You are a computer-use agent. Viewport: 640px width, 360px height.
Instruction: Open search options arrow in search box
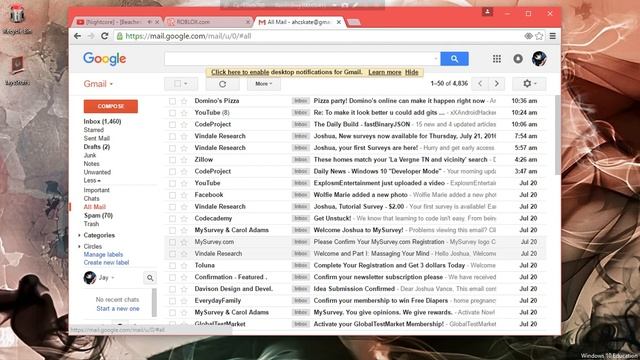(x=436, y=59)
